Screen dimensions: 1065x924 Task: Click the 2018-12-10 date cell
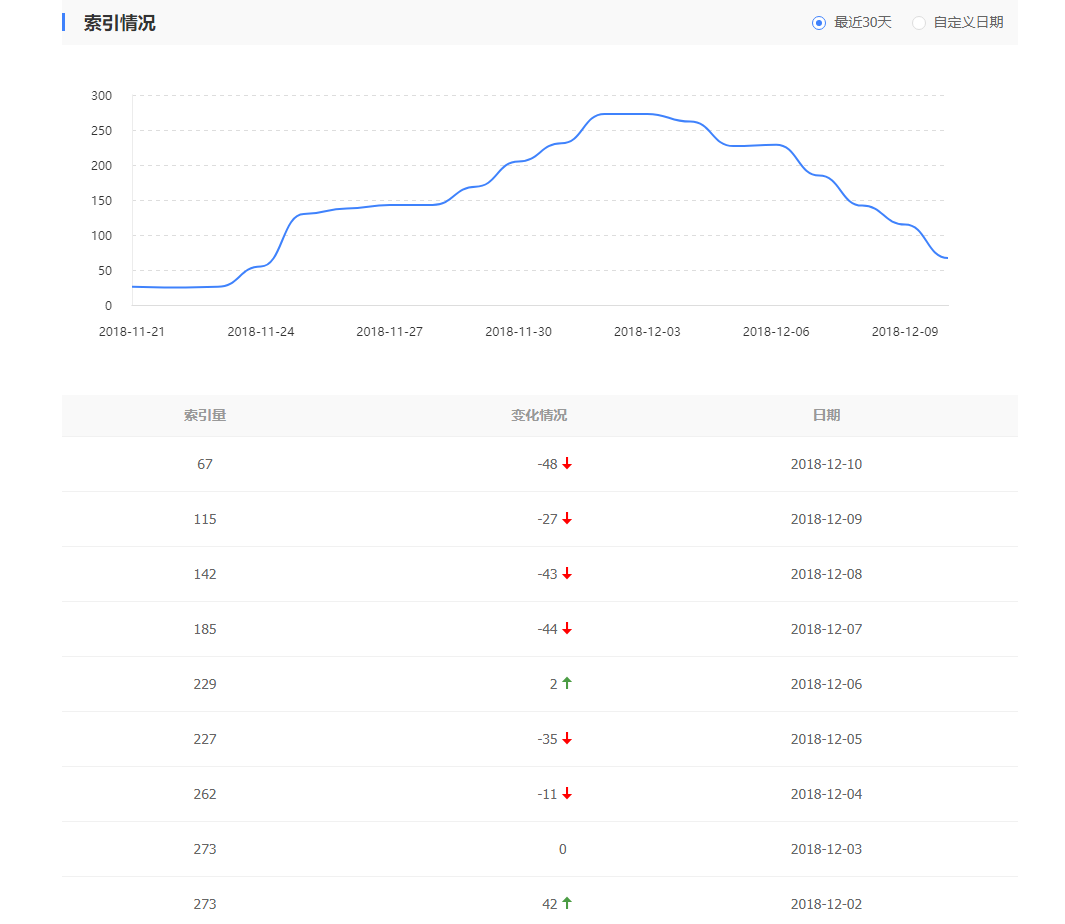tap(826, 464)
